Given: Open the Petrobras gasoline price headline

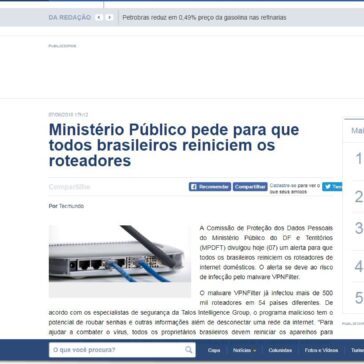Looking at the screenshot, I should tap(204, 18).
